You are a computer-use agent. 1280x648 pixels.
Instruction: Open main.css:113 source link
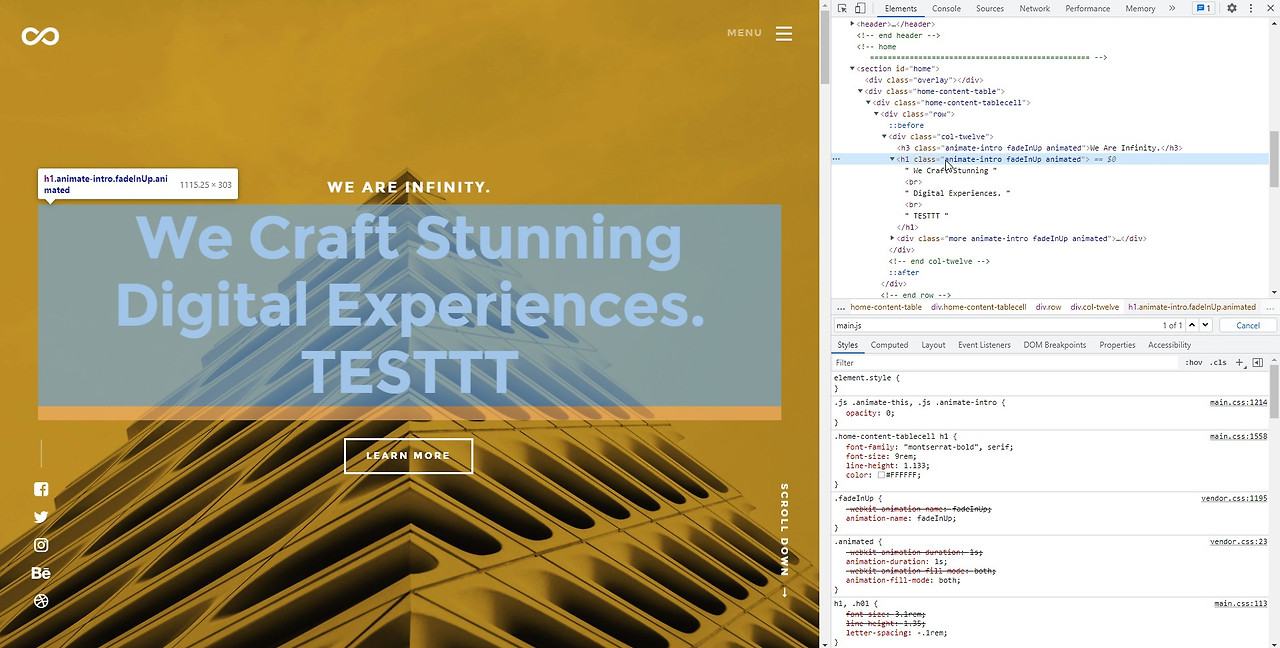pos(1240,603)
